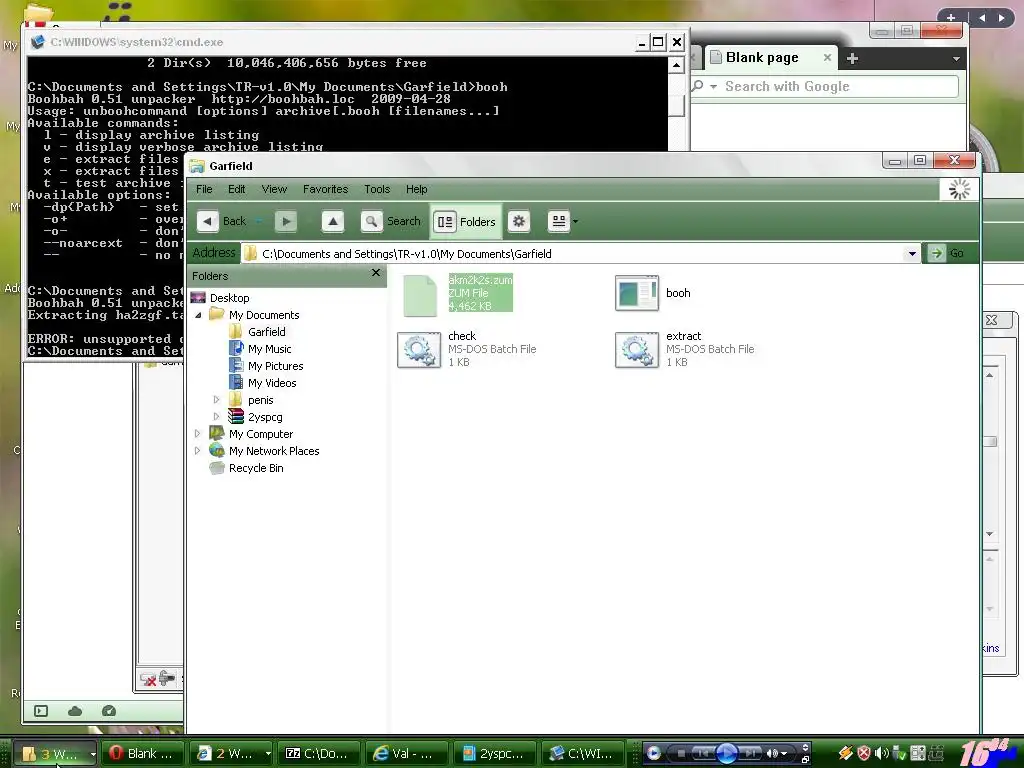Switch to 7-Zip C:\Do taskbar button
The height and width of the screenshot is (768, 1024).
click(x=319, y=754)
